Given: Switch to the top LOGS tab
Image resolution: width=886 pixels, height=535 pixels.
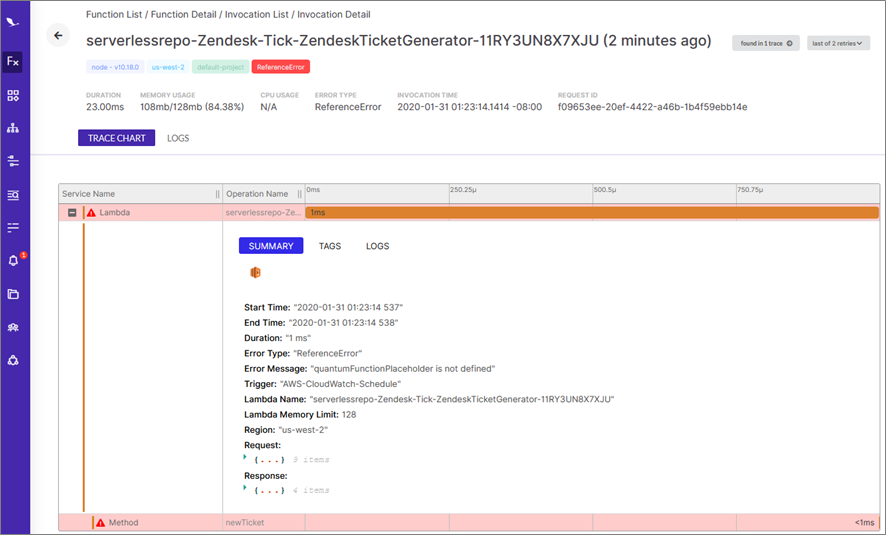Looking at the screenshot, I should click(x=178, y=138).
